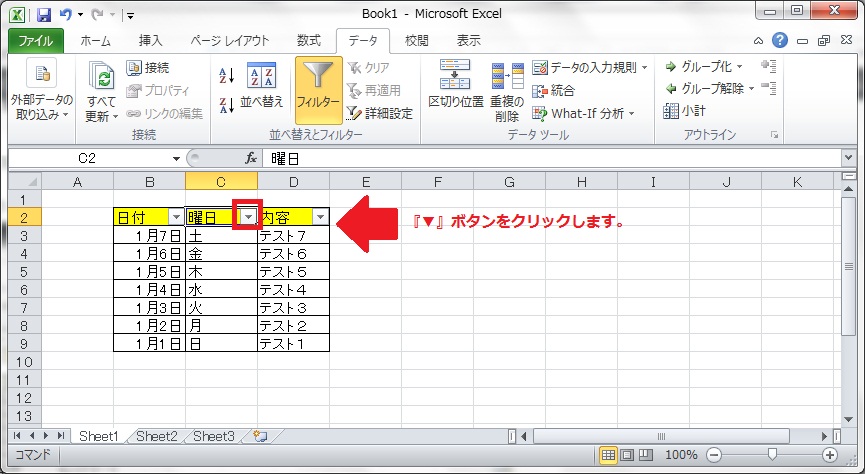Image resolution: width=865 pixels, height=474 pixels.
Task: Select the cell containing テスト1
Action: pos(293,344)
